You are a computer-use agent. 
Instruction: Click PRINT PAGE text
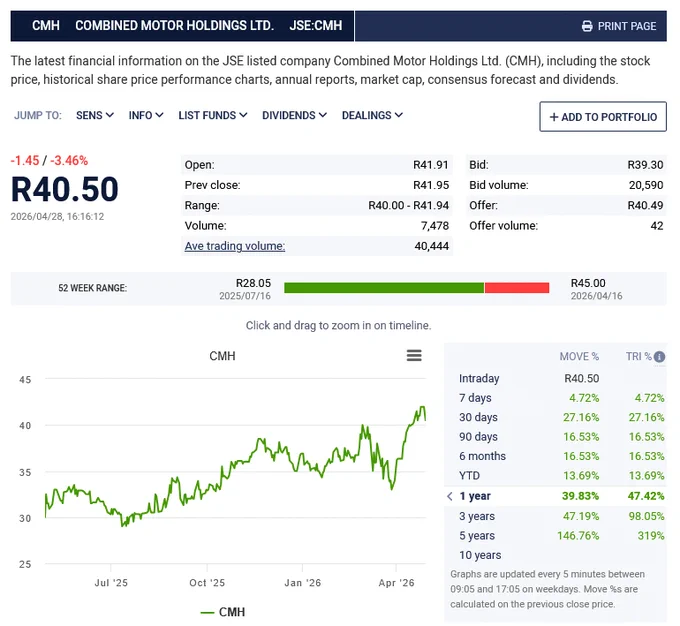627,26
